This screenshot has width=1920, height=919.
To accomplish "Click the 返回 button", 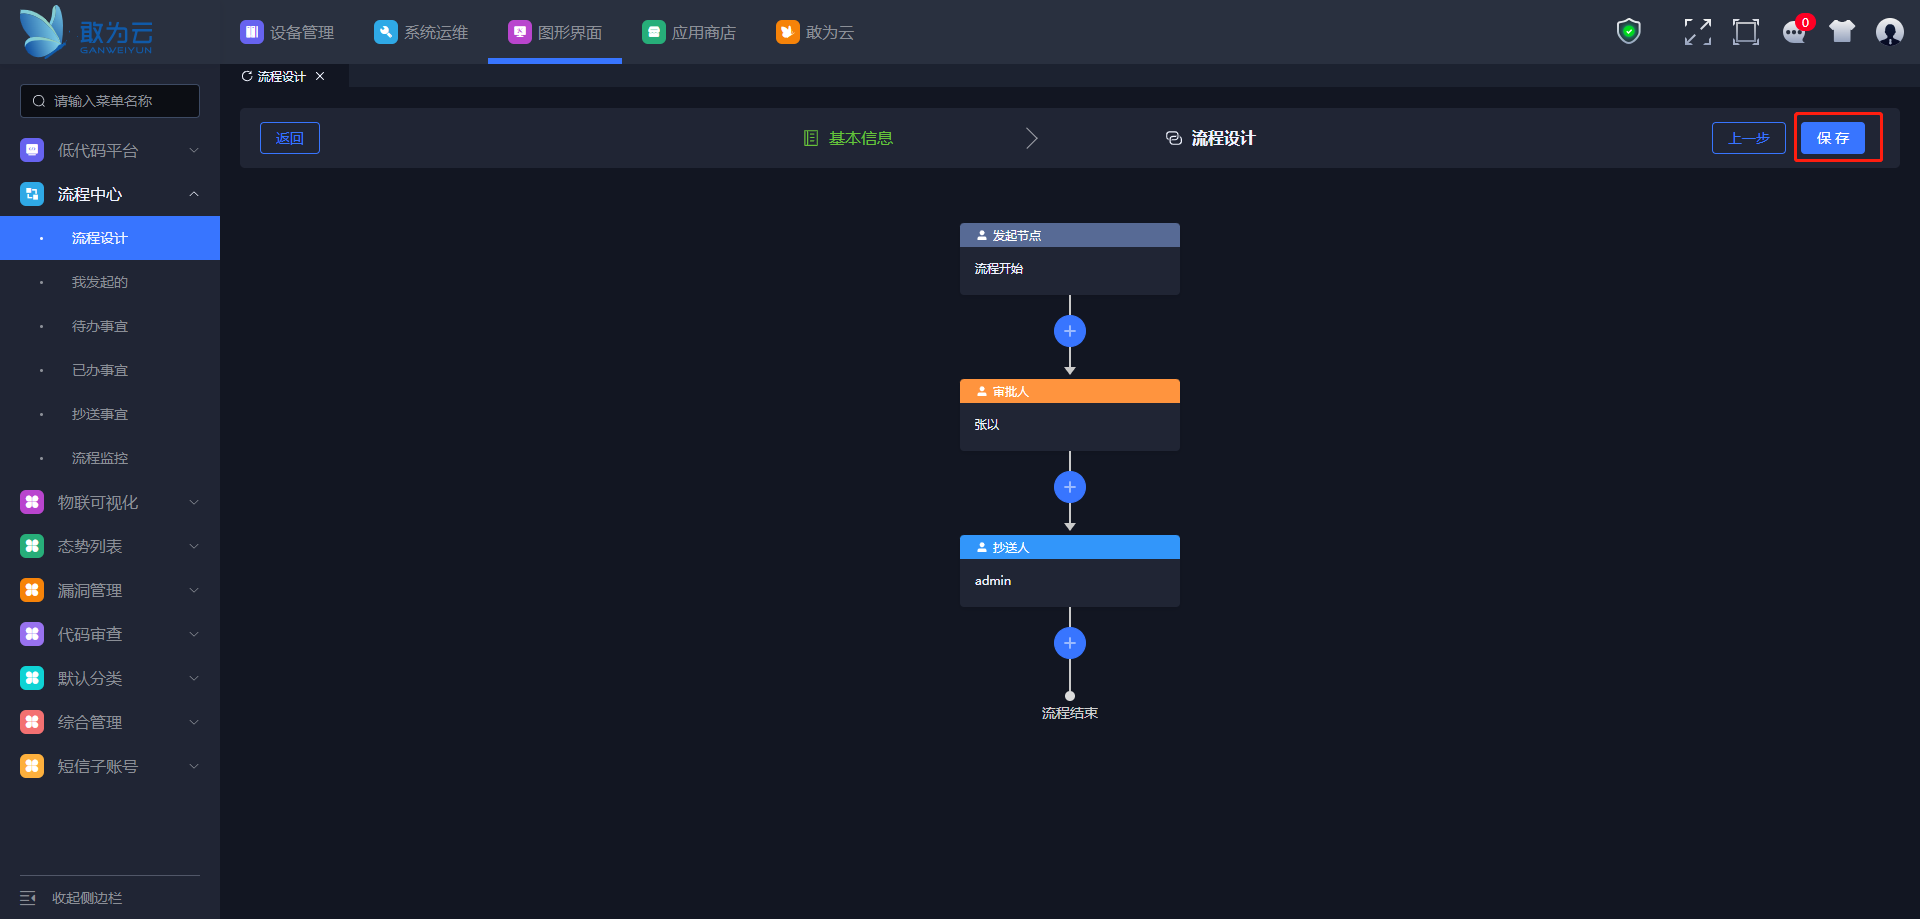I will (290, 138).
